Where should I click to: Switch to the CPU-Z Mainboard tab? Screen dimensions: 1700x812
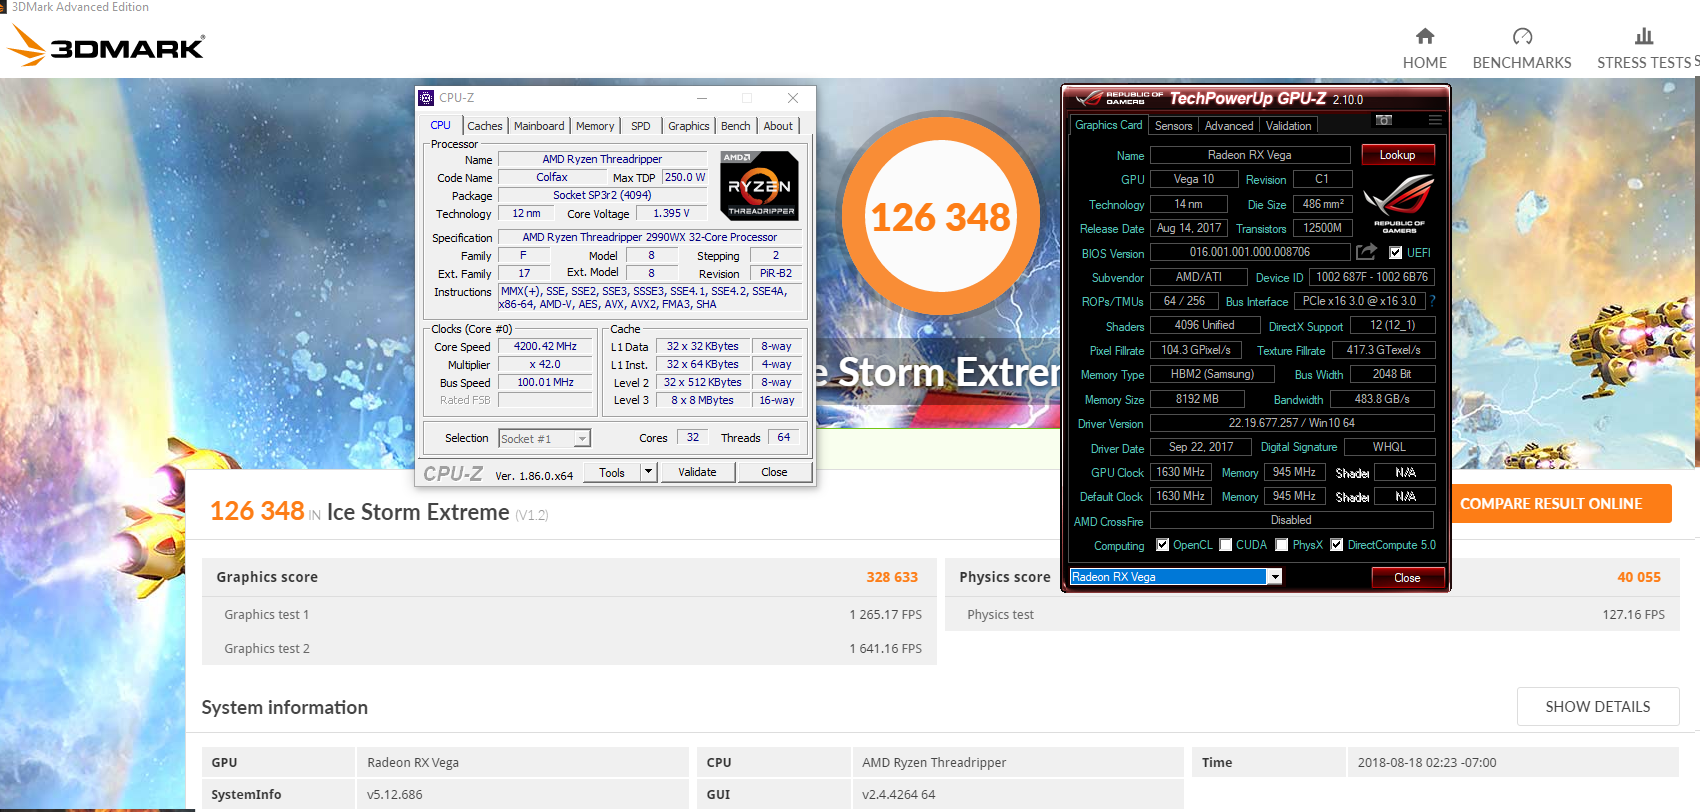click(x=539, y=126)
